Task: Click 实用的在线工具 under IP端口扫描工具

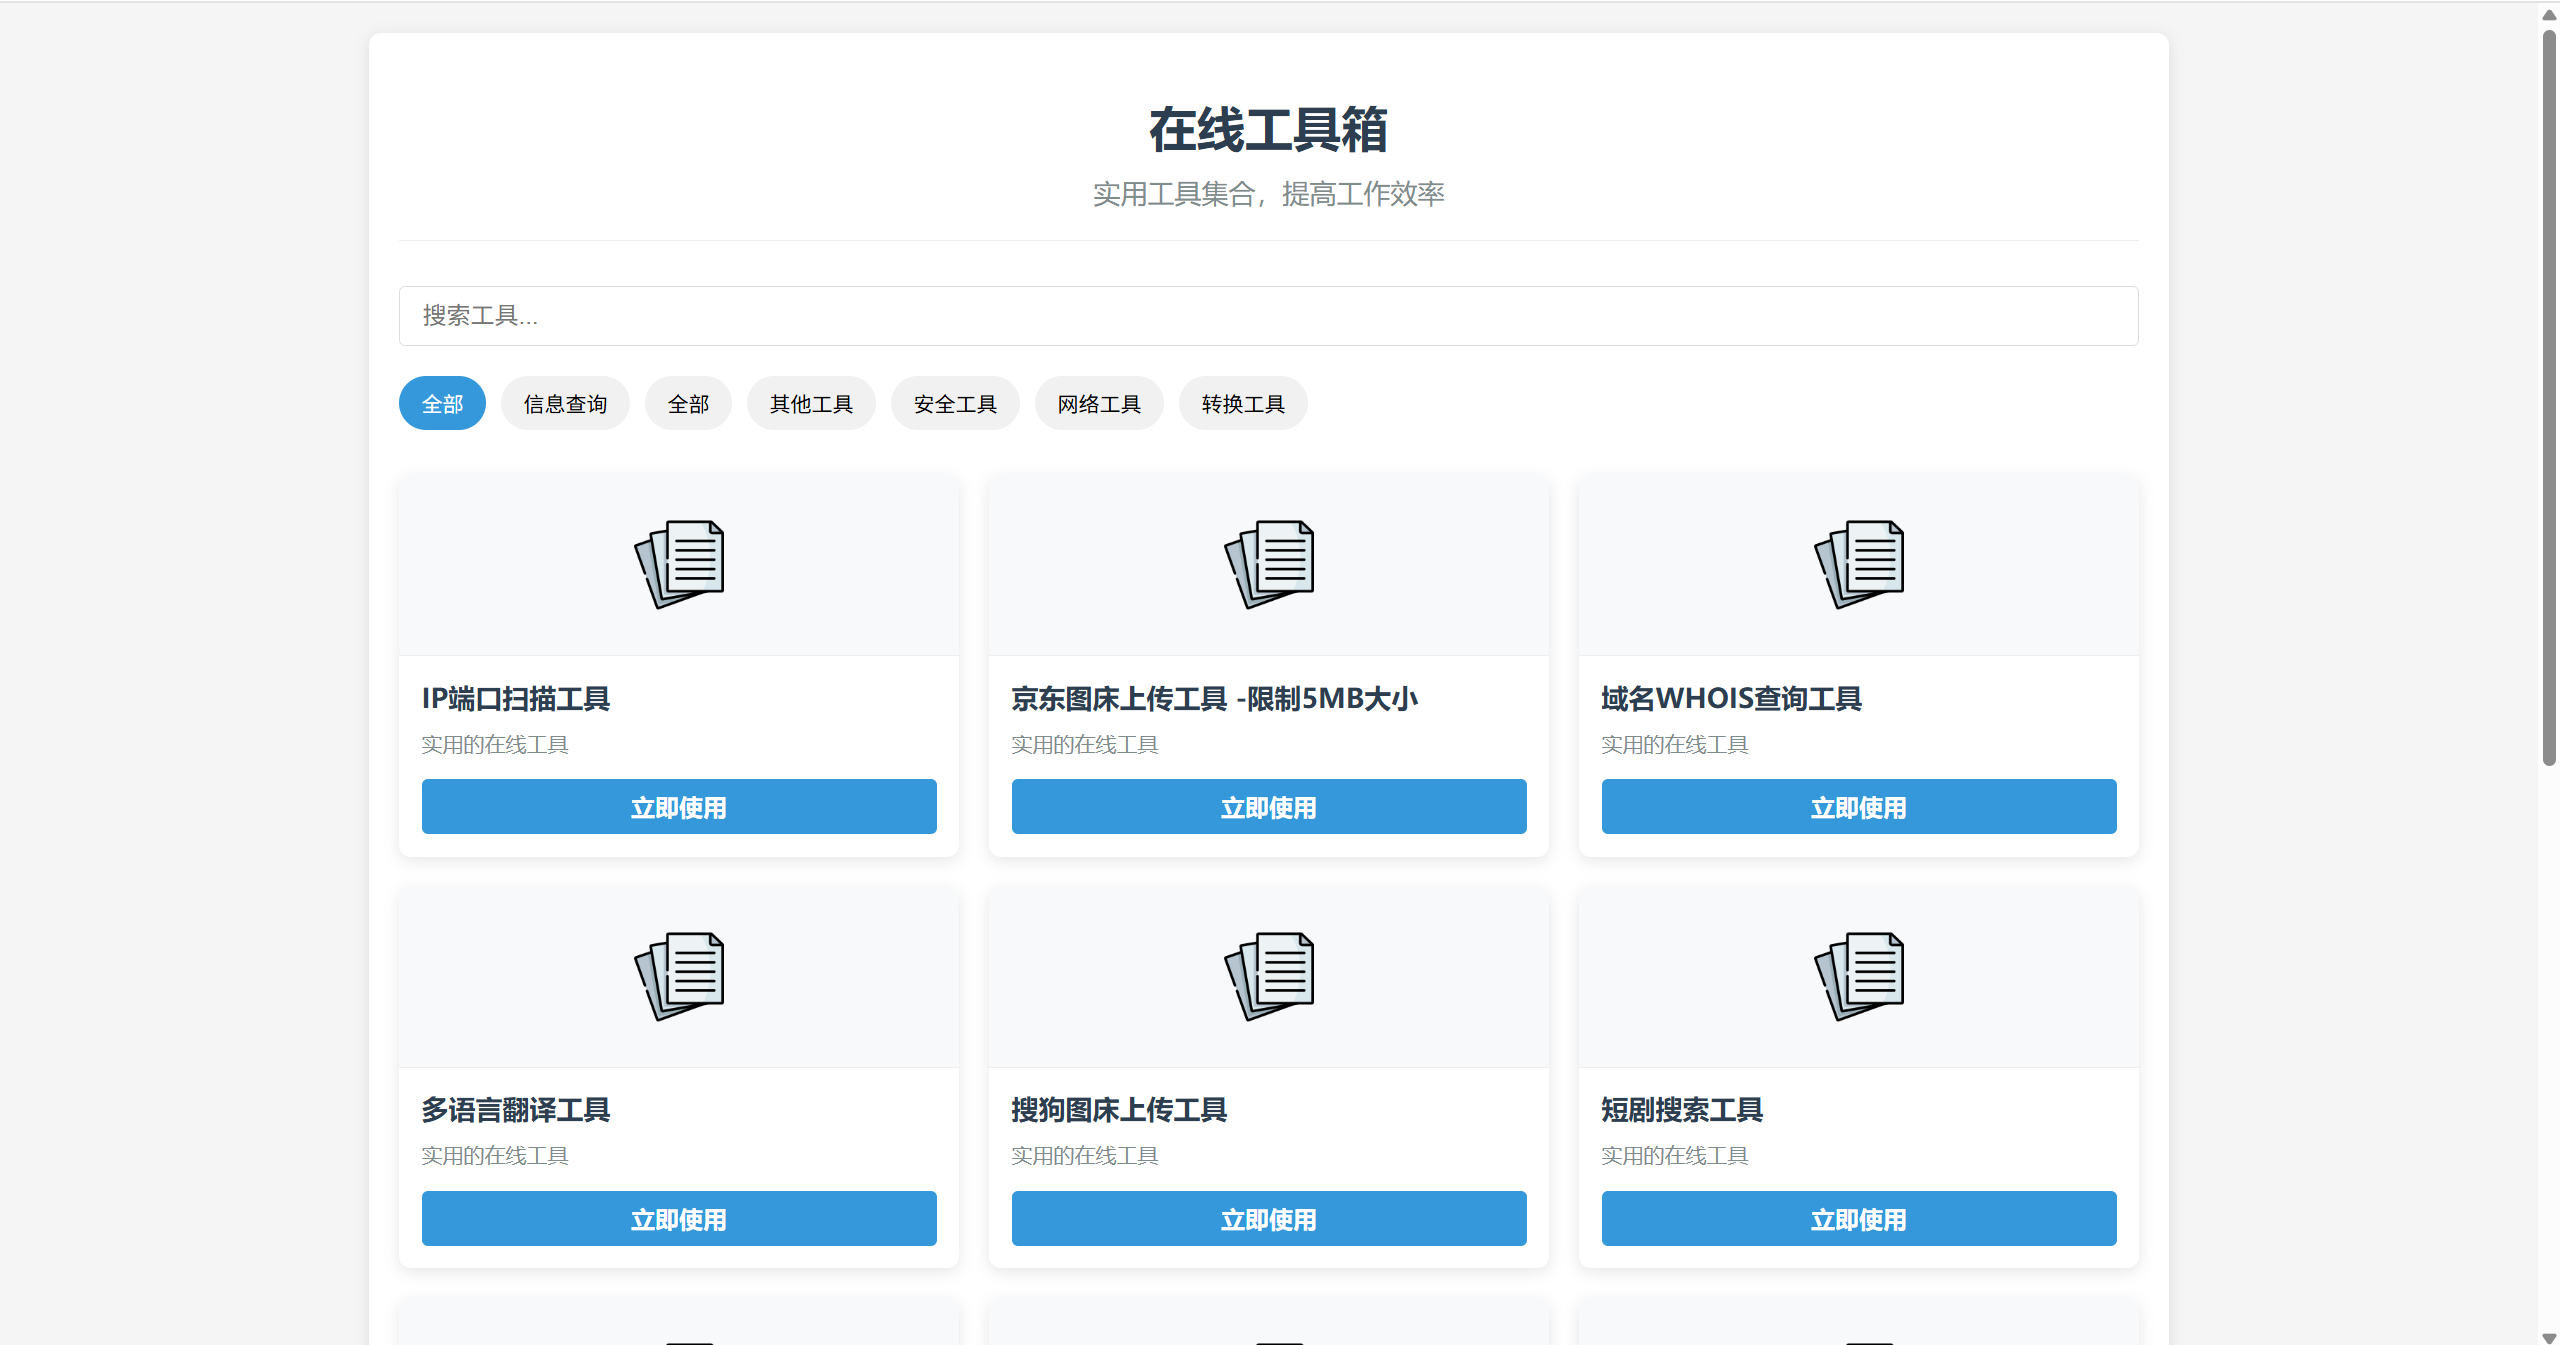Action: click(495, 744)
